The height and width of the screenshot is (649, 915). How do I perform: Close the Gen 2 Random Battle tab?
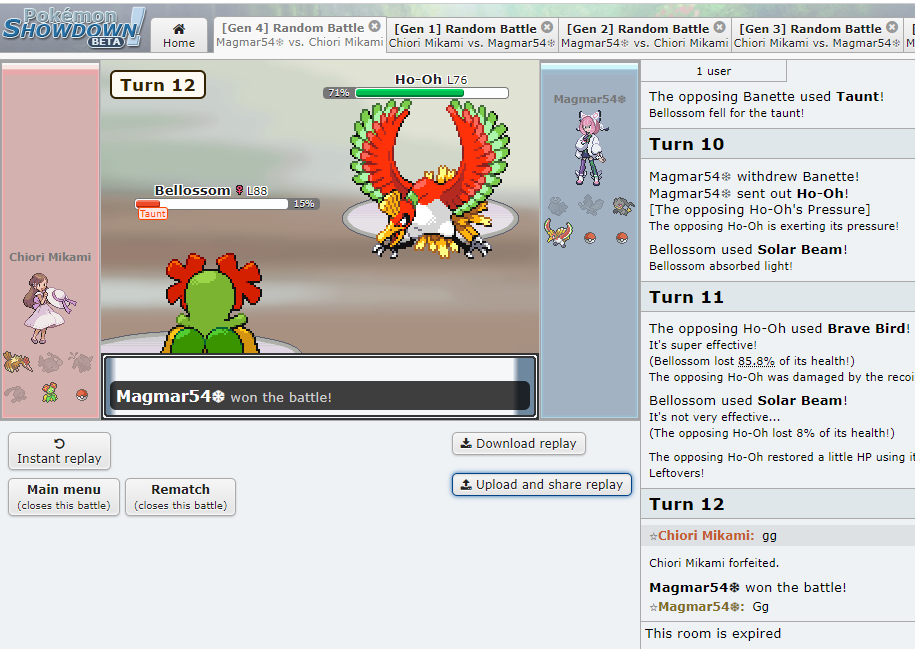719,28
